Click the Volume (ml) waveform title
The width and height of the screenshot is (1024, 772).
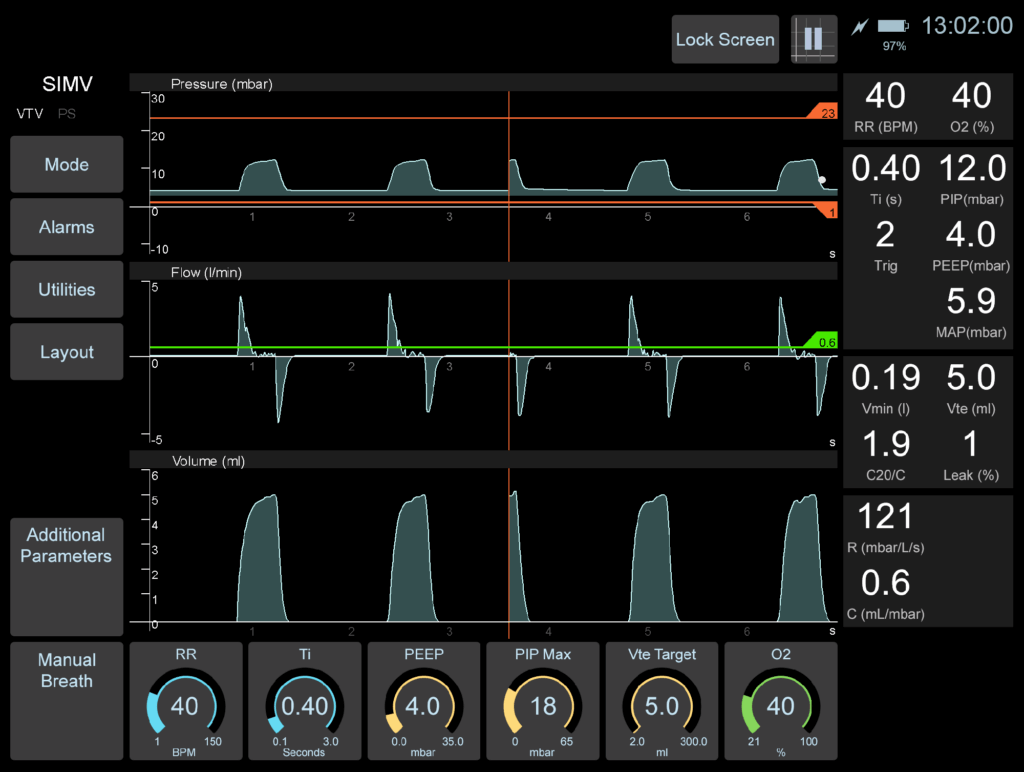208,461
